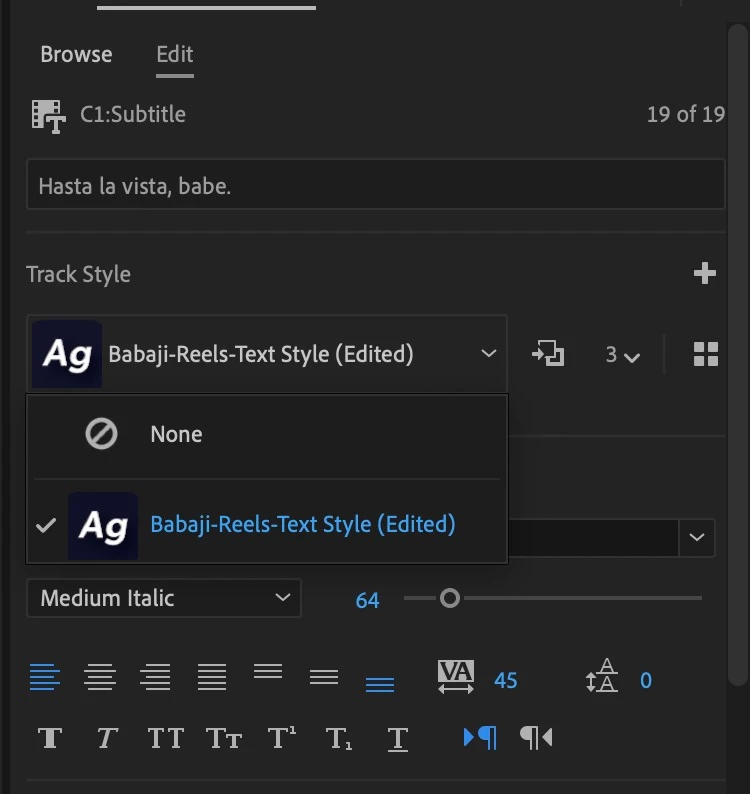This screenshot has width=750, height=794.
Task: Toggle All Caps style
Action: [165, 738]
